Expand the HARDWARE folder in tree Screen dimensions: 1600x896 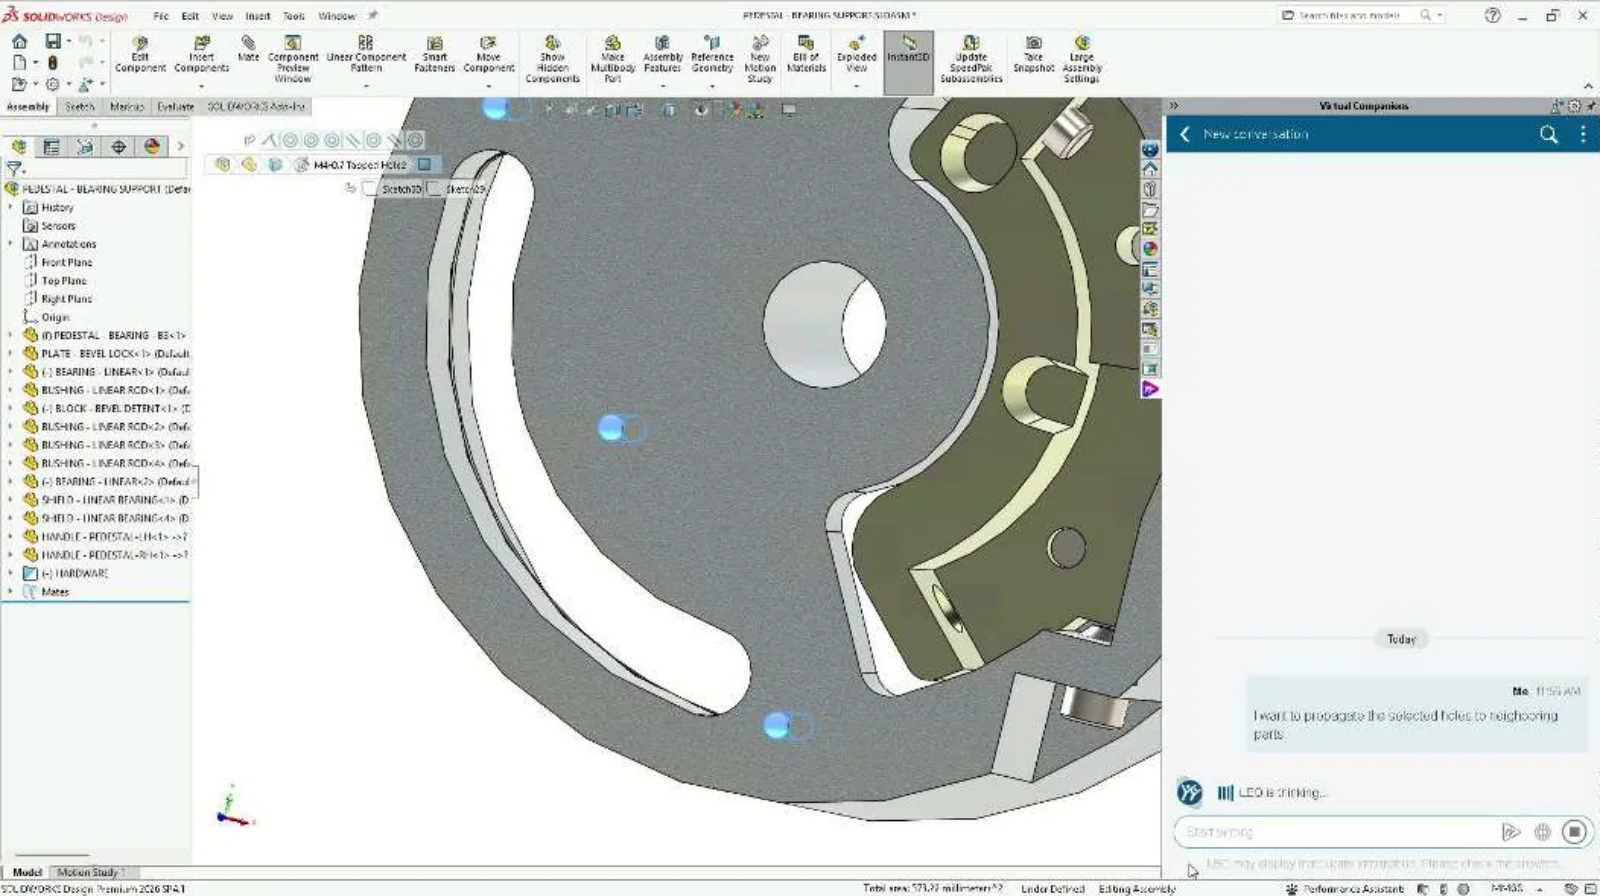[x=11, y=573]
